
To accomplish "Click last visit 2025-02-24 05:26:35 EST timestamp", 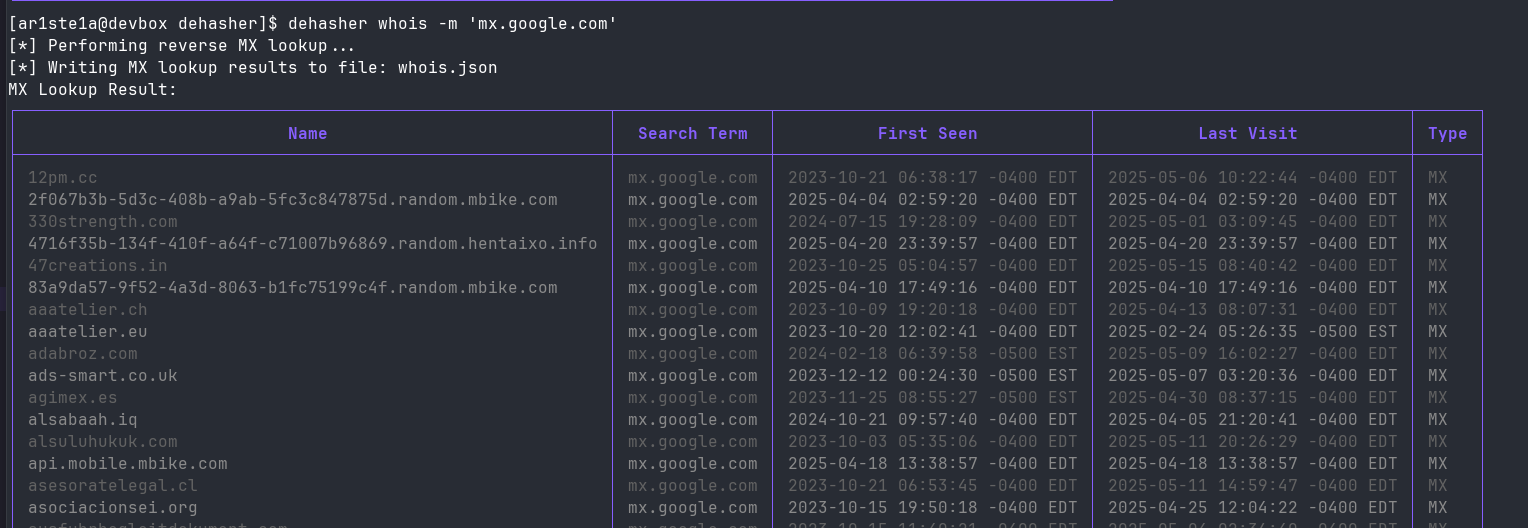I will click(1252, 332).
